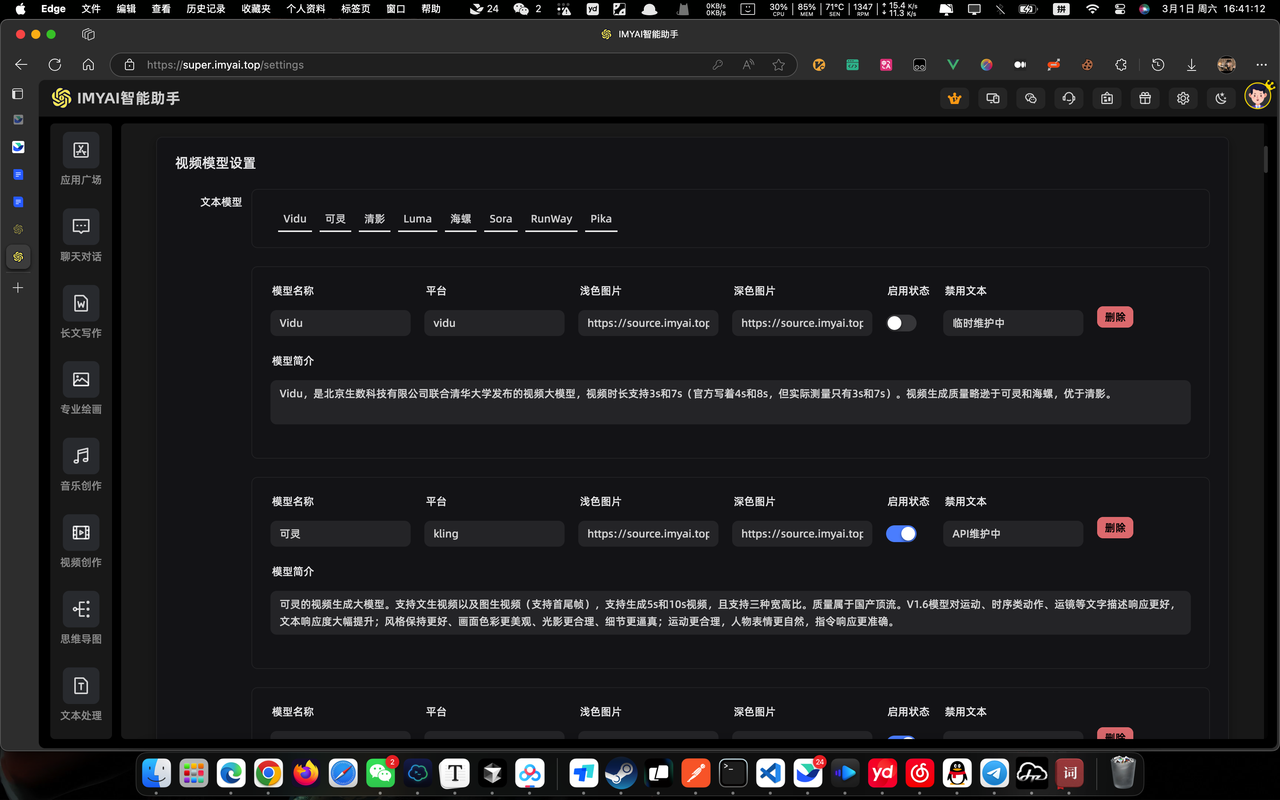This screenshot has width=1280, height=800.
Task: Edit the kling platform field
Action: [495, 534]
